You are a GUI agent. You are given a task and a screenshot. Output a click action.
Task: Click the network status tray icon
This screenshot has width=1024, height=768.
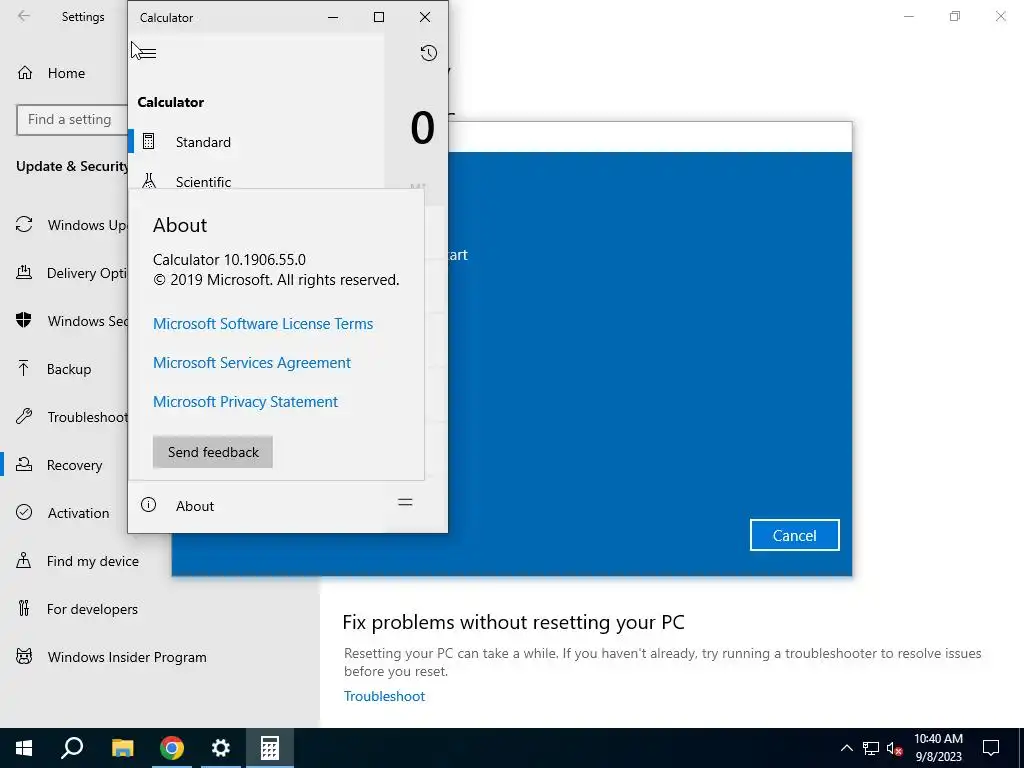(871, 748)
